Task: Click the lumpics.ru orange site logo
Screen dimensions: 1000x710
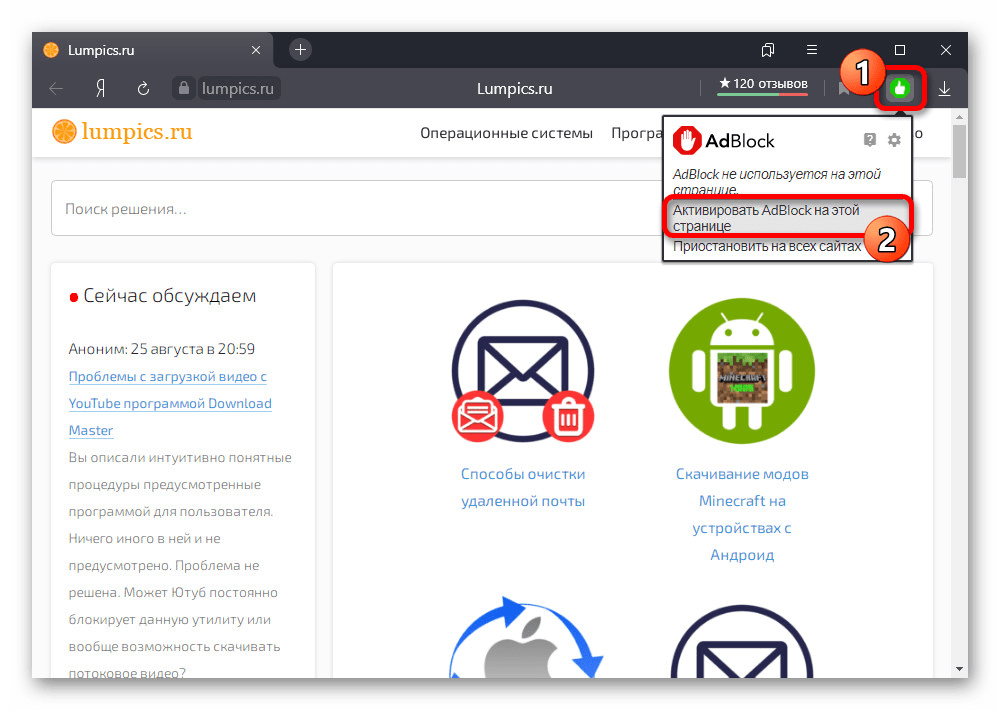Action: [122, 131]
